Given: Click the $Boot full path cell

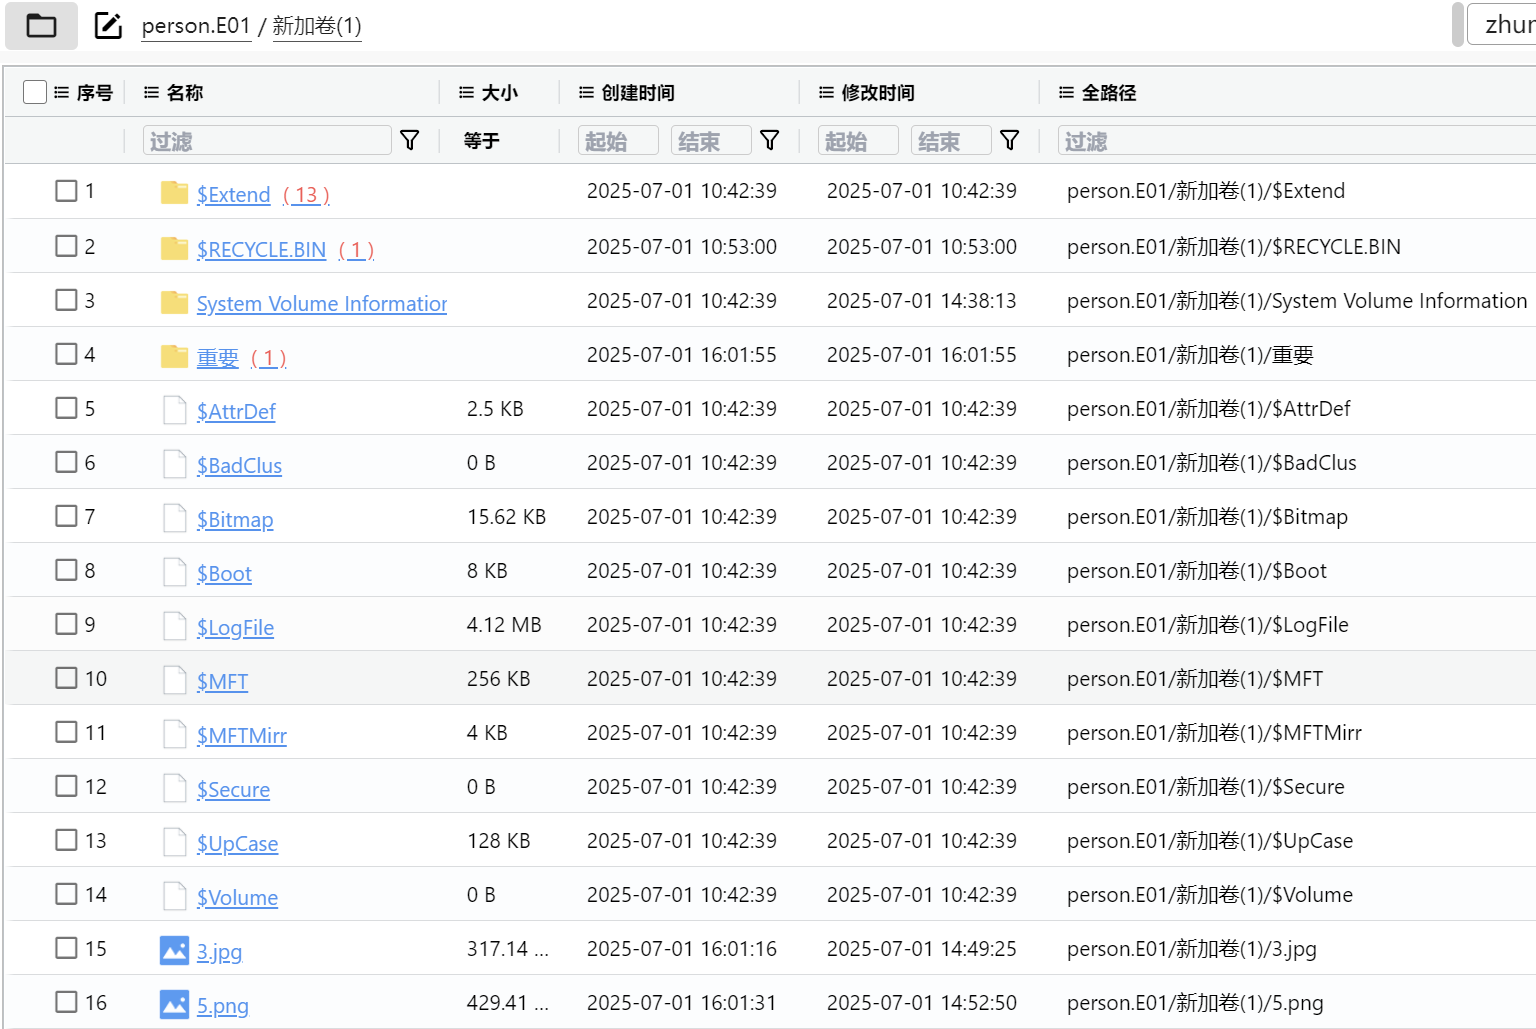Looking at the screenshot, I should click(x=1196, y=571).
